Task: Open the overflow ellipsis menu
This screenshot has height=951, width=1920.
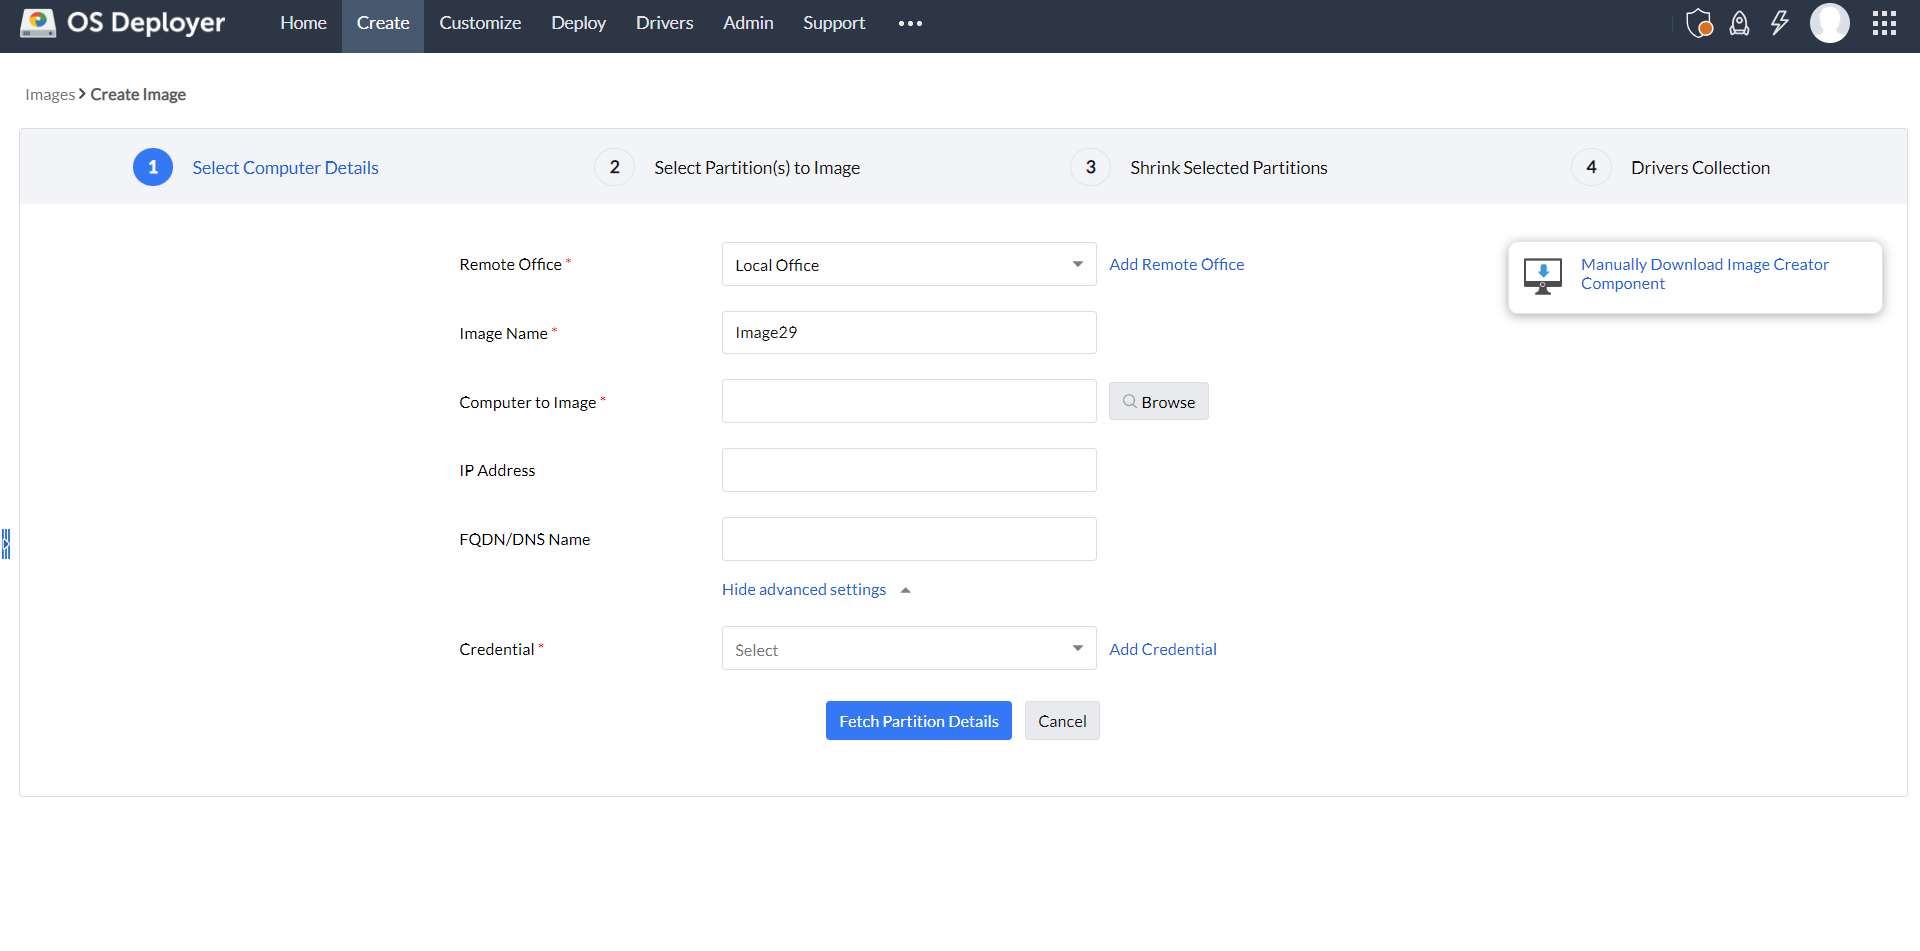Action: (909, 22)
